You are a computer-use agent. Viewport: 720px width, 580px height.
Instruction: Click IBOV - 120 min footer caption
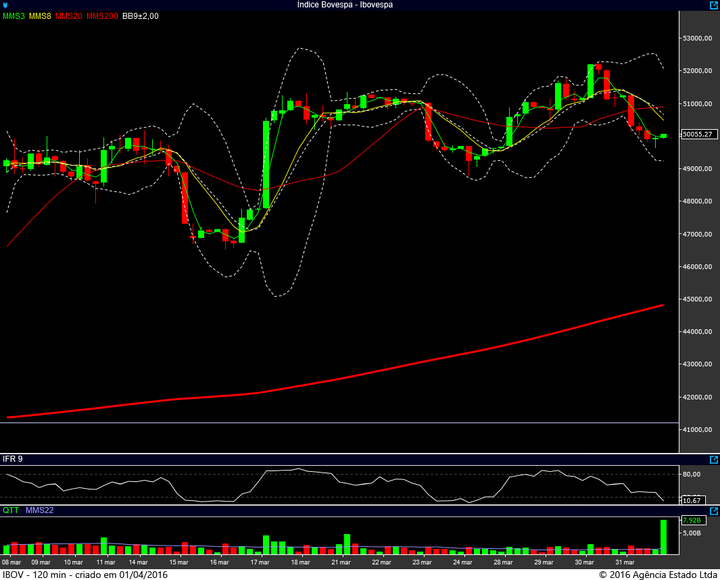click(x=85, y=574)
